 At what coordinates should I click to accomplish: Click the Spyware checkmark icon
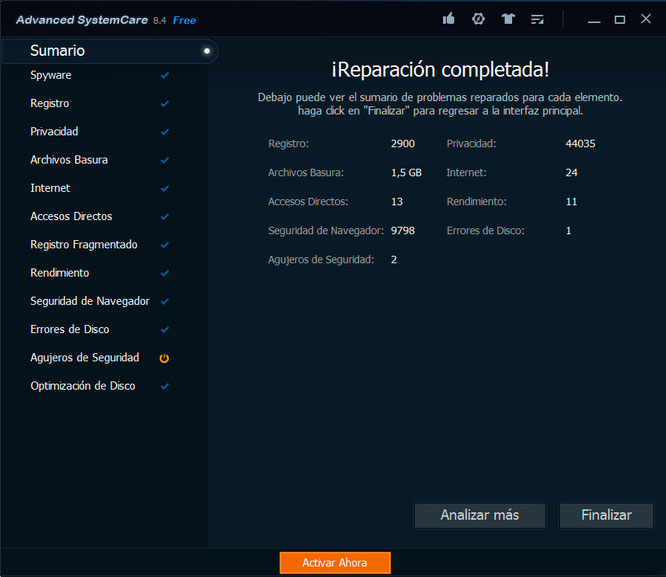pos(165,75)
